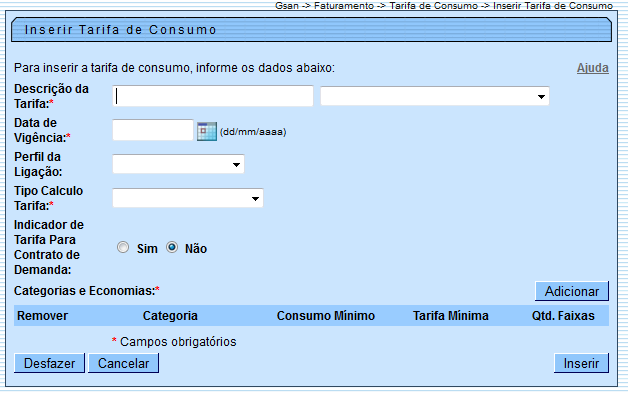
Task: Click the Categoria column header
Action: click(x=170, y=316)
